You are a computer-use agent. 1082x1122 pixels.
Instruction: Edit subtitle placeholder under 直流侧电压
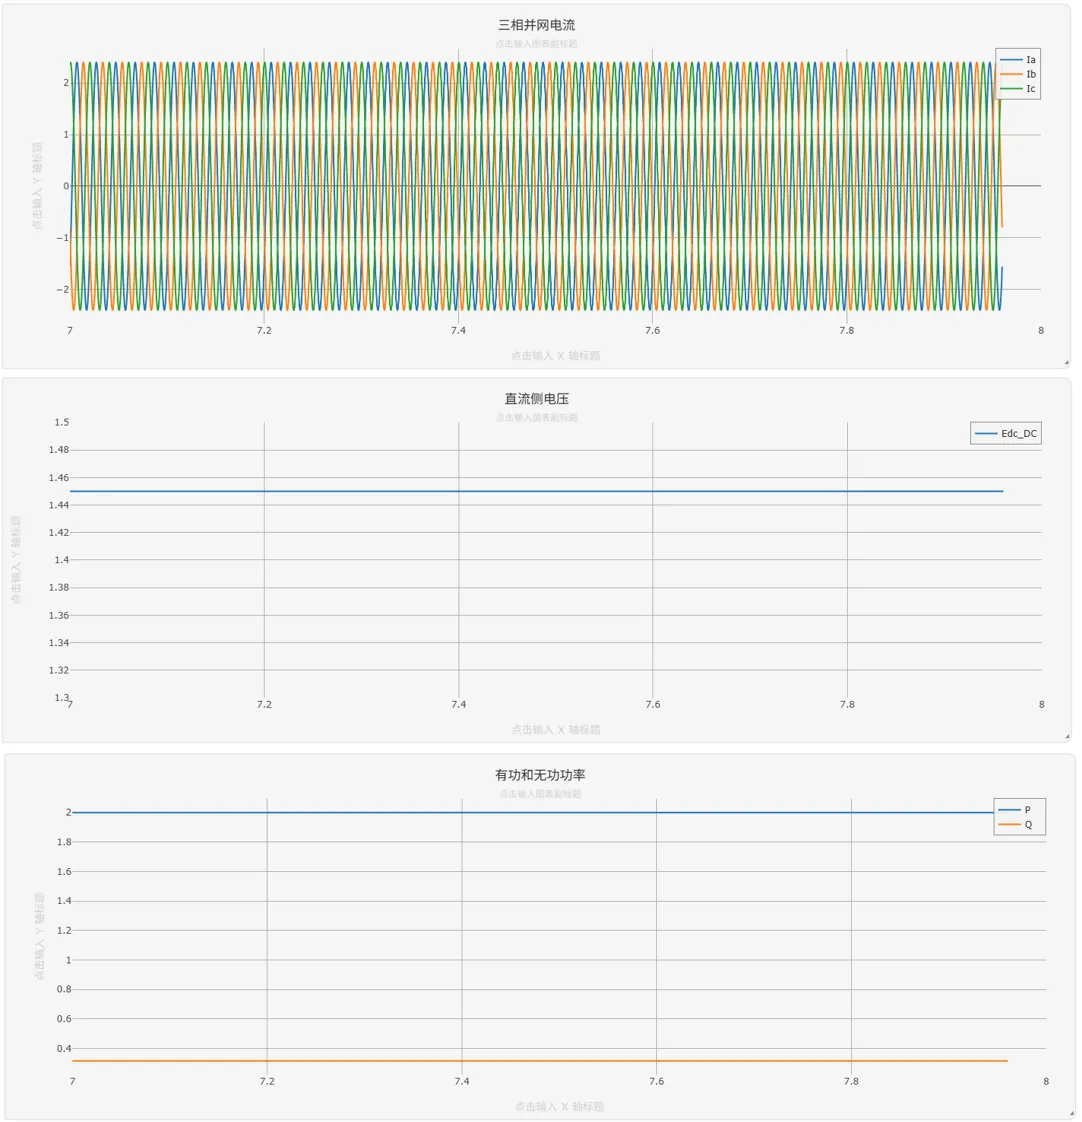537,418
